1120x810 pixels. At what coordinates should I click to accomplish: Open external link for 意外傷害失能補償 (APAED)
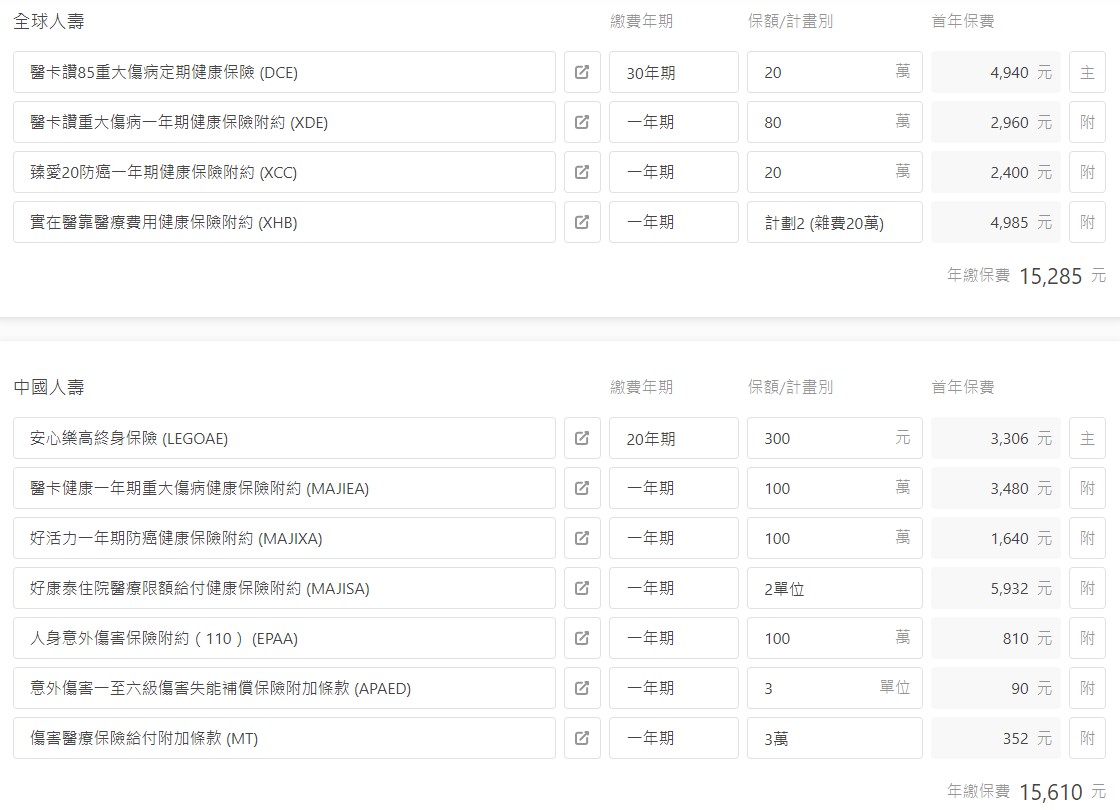pyautogui.click(x=582, y=688)
